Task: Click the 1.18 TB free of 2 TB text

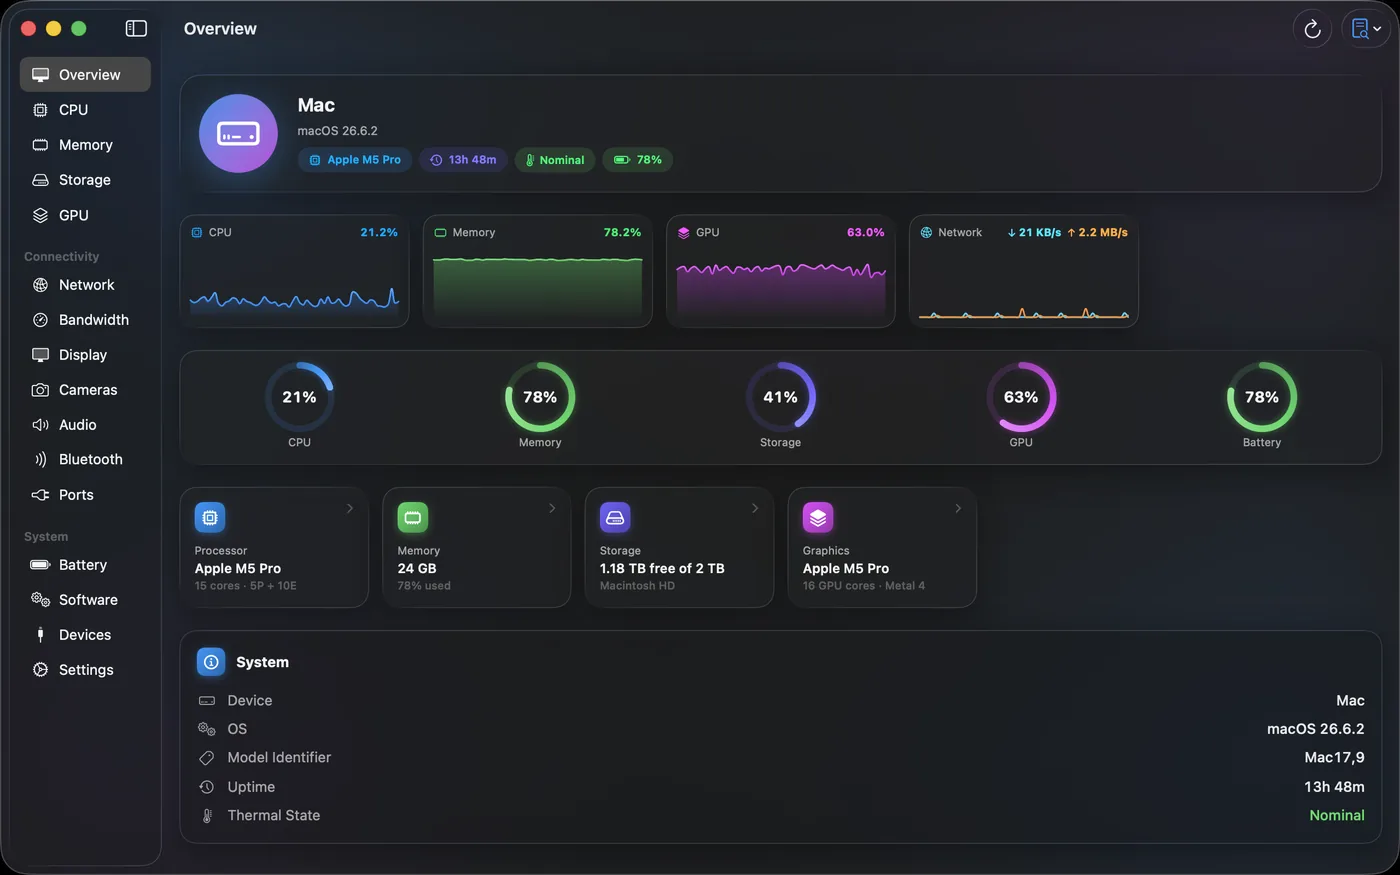Action: point(662,568)
